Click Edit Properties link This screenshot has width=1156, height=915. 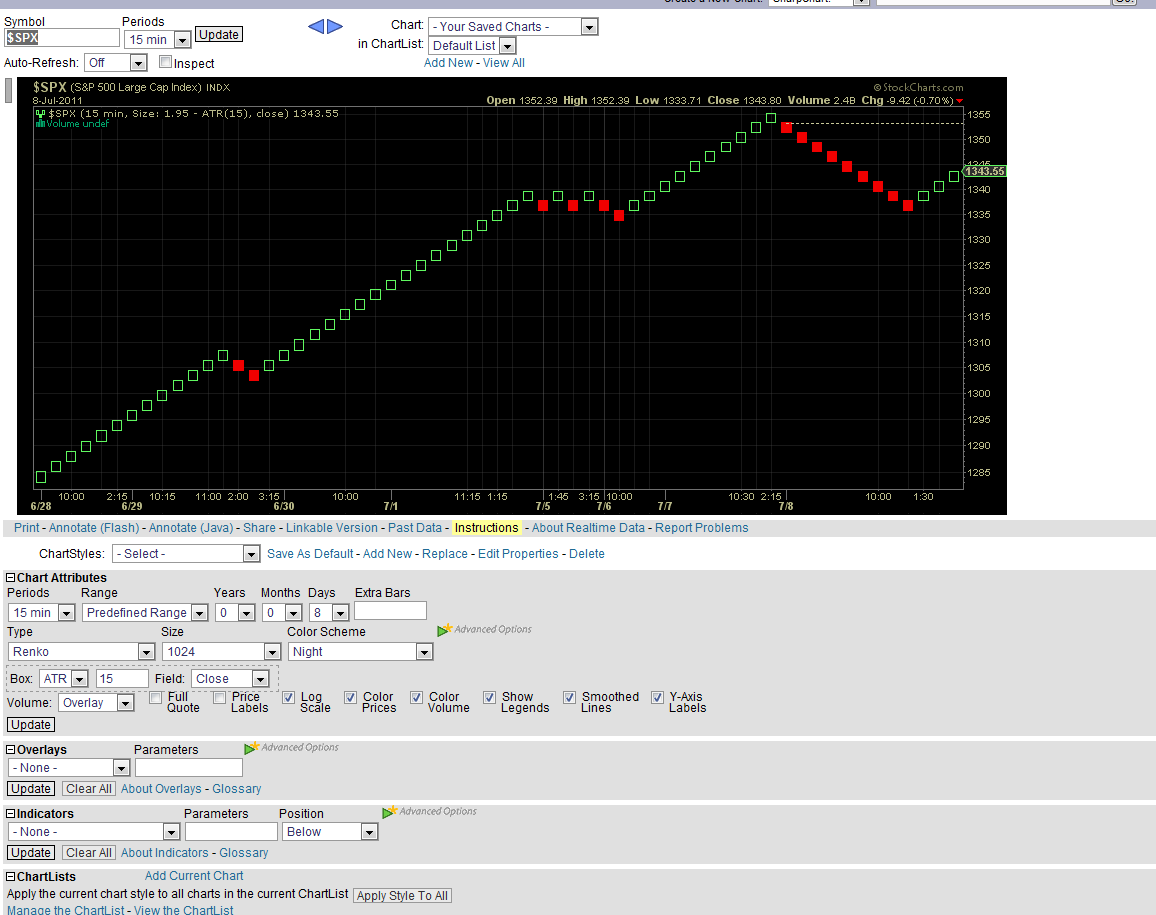coord(518,554)
